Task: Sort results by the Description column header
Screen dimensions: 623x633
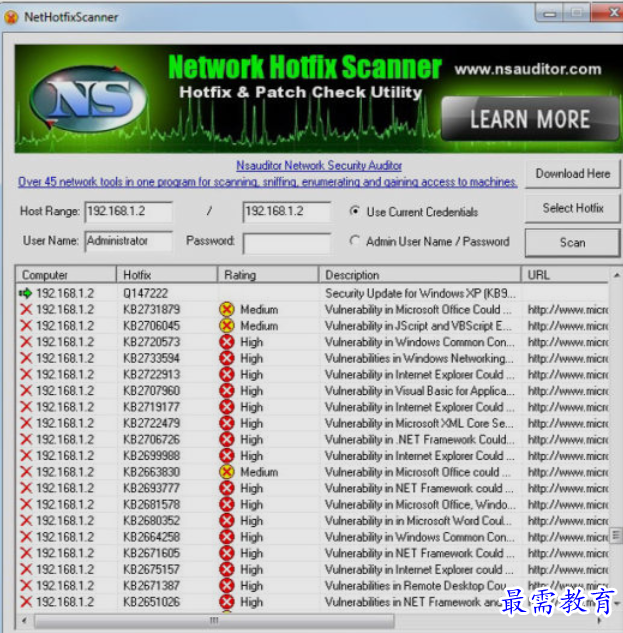Action: (420, 275)
